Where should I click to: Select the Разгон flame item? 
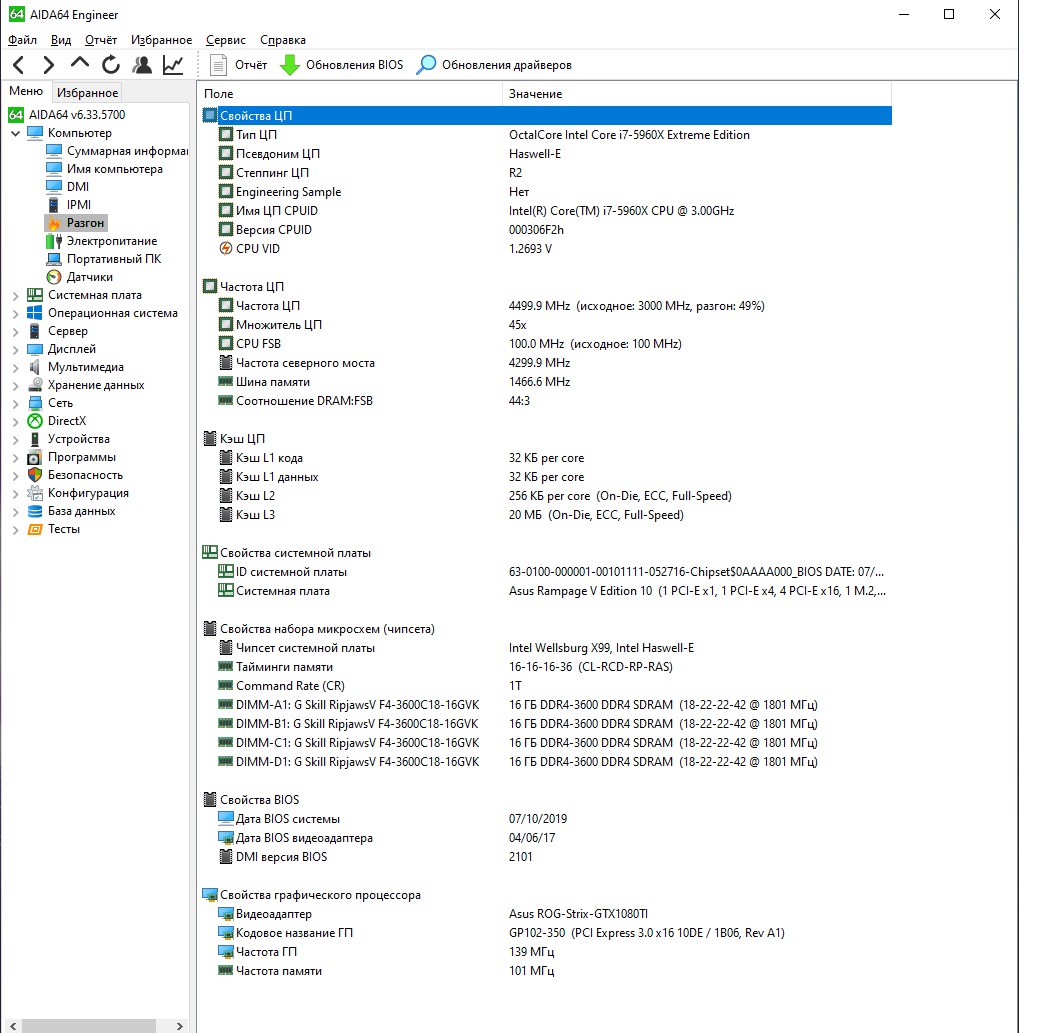(76, 223)
